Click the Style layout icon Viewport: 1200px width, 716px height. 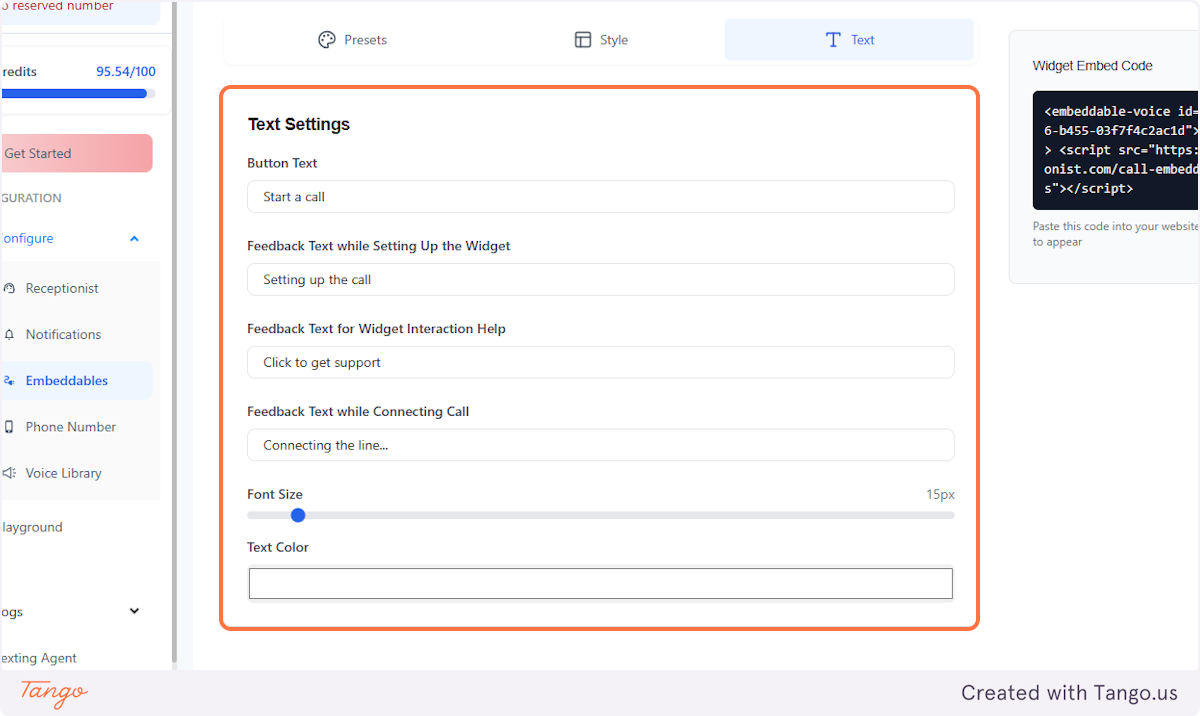[583, 39]
